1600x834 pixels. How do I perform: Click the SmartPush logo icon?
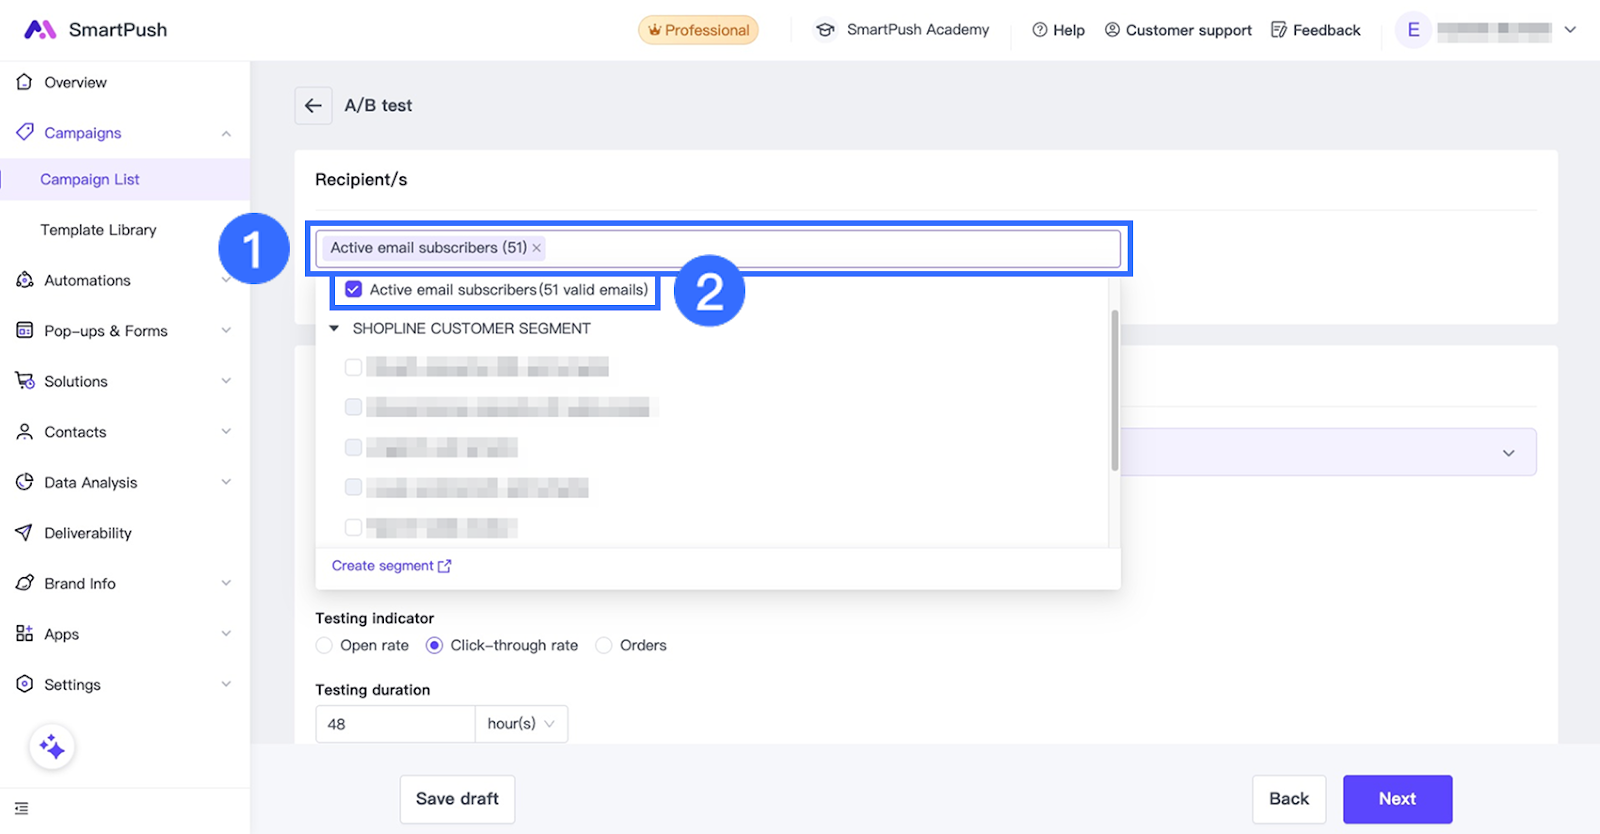tap(40, 30)
